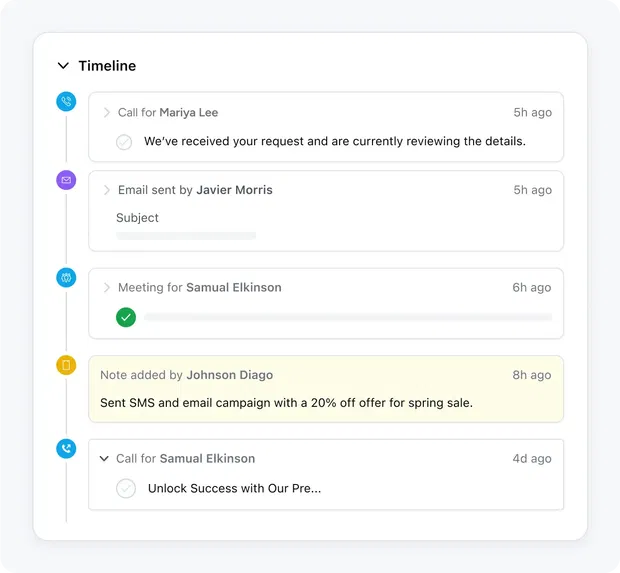Click 'Unlock Success with Our Pre...' text

234,489
